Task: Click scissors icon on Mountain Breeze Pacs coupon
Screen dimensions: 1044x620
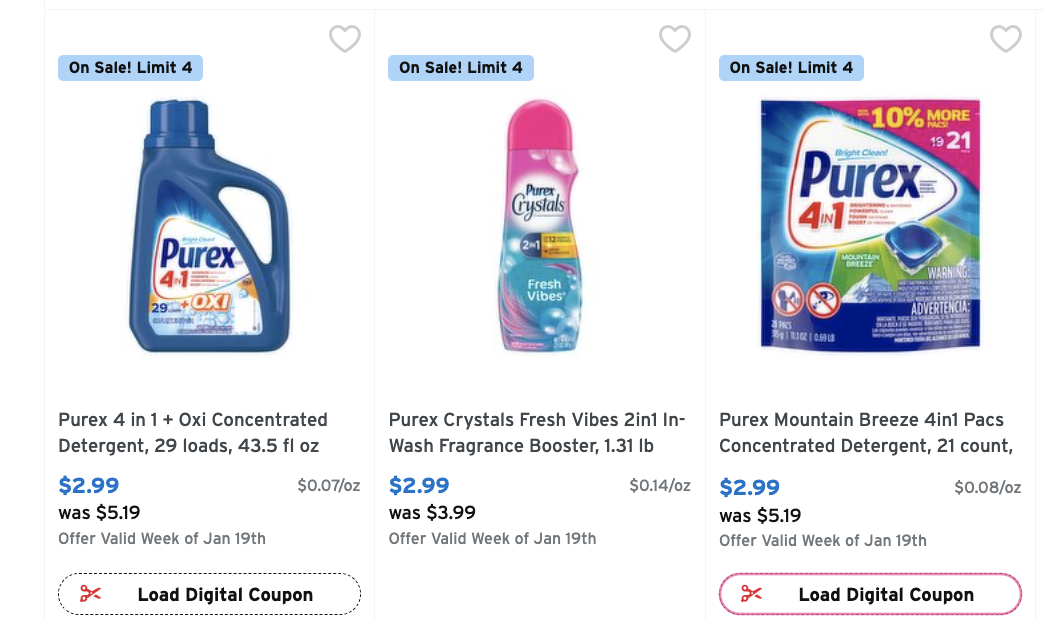Action: pyautogui.click(x=752, y=594)
